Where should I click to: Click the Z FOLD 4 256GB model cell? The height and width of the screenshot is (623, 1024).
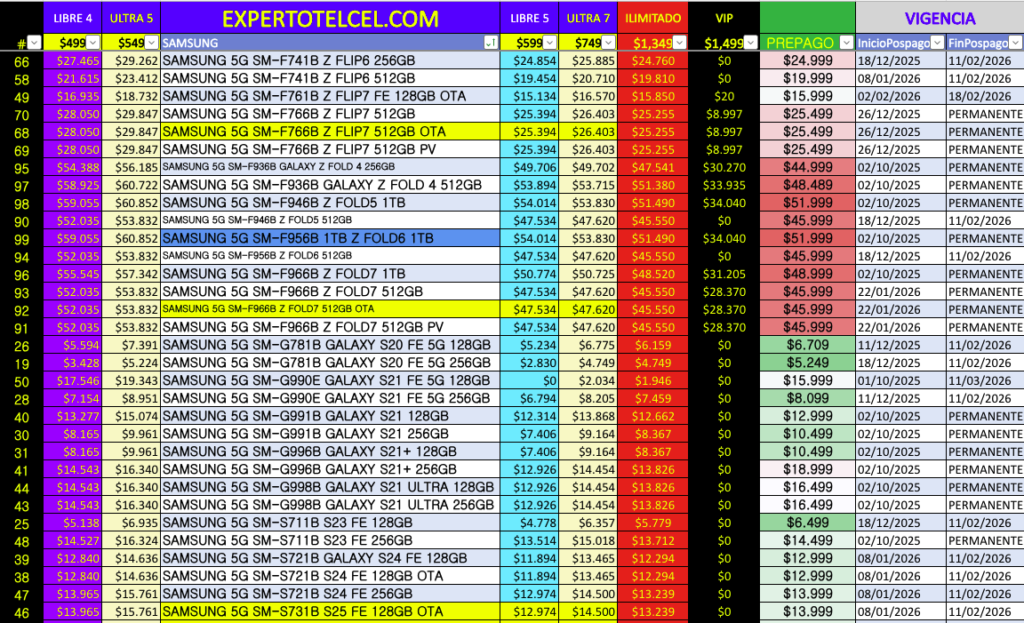330,167
